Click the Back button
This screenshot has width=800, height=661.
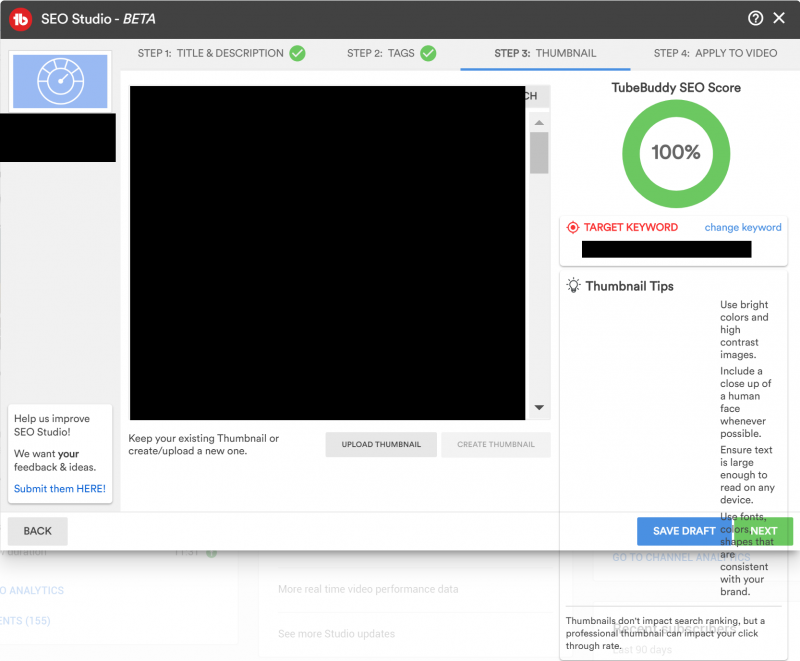point(38,531)
